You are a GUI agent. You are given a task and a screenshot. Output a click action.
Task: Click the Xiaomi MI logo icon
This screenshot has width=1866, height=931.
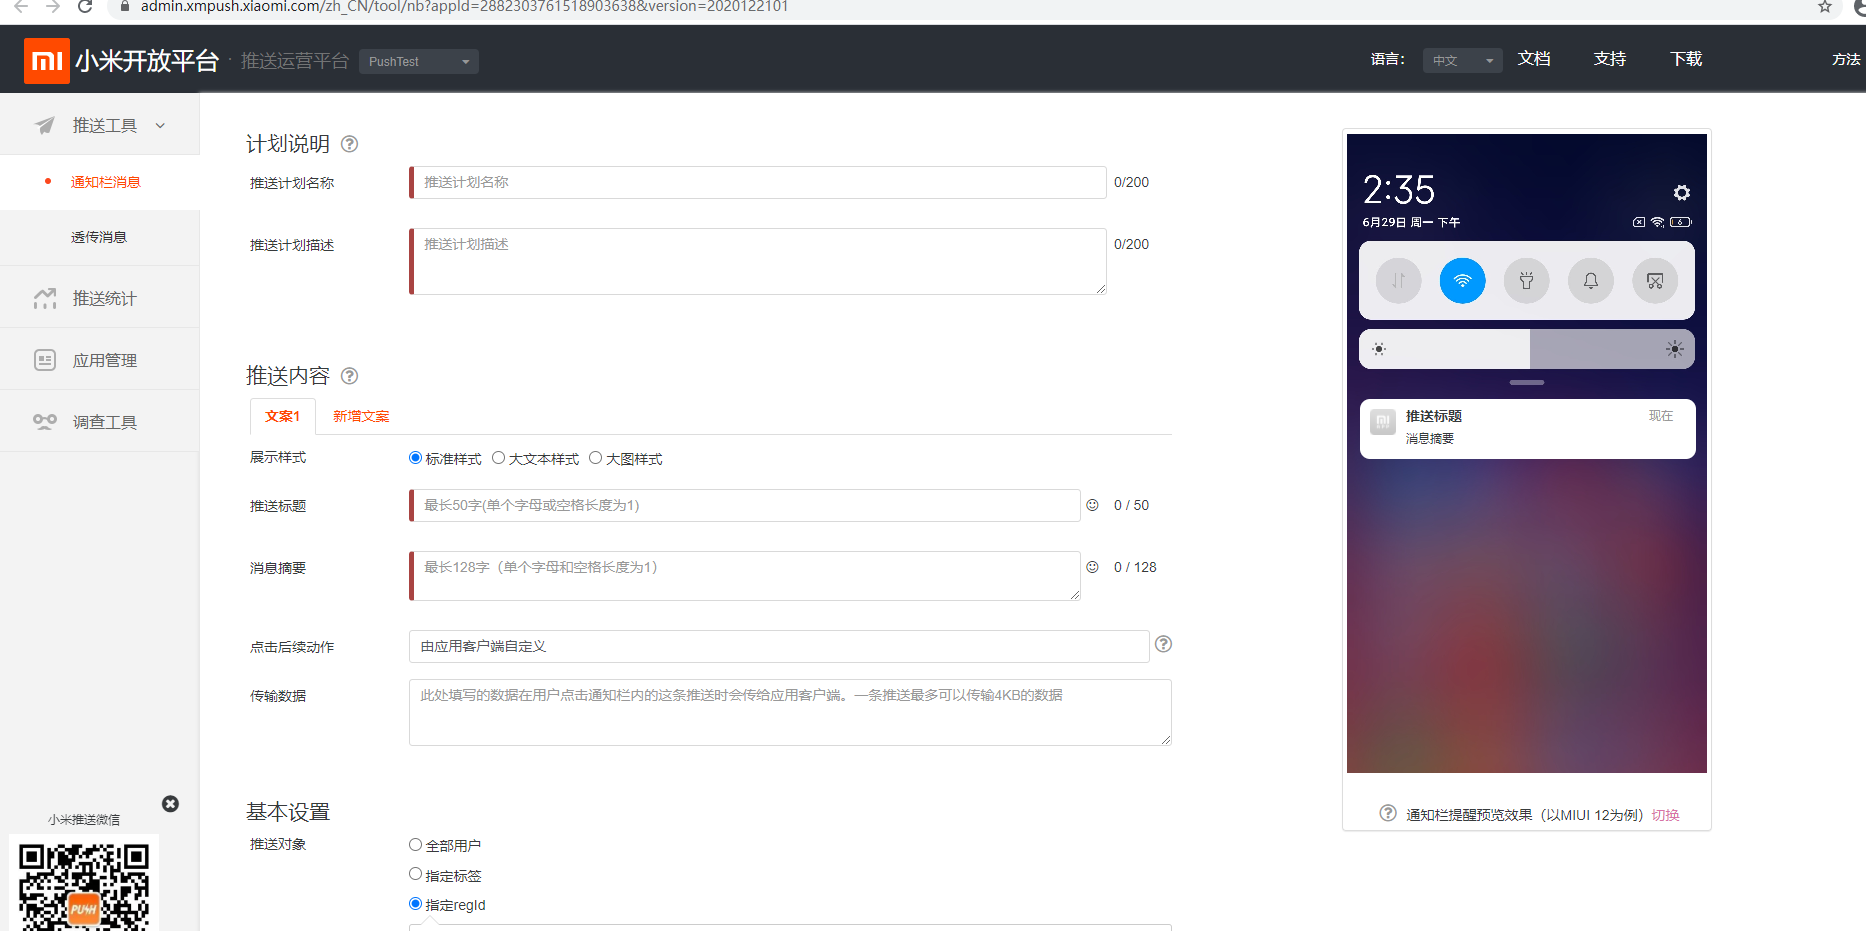[x=46, y=61]
